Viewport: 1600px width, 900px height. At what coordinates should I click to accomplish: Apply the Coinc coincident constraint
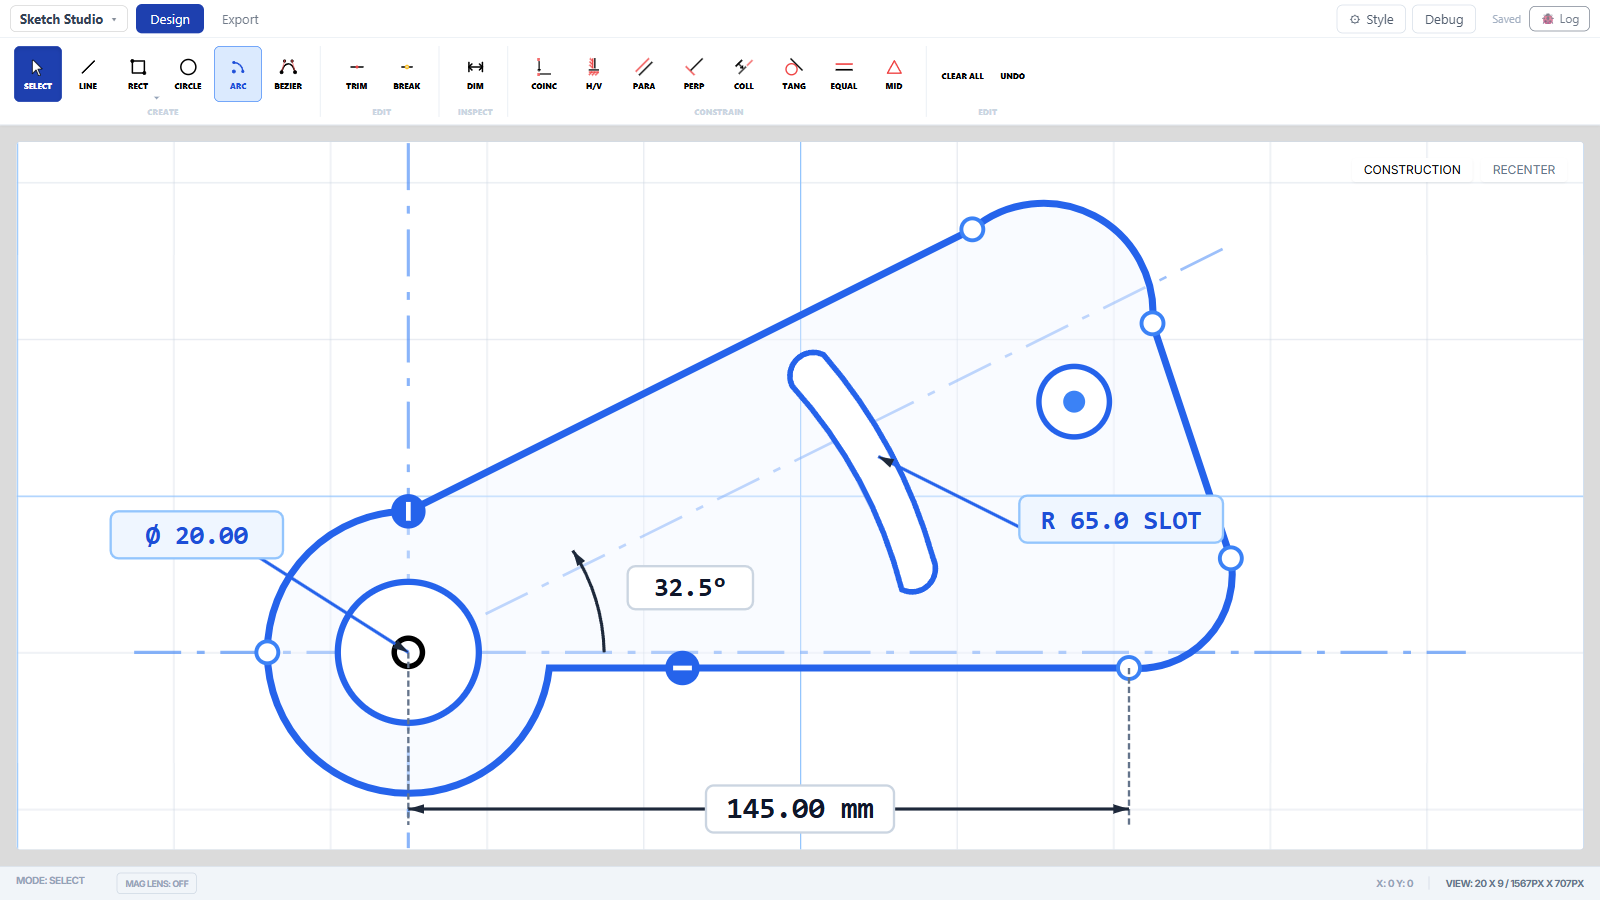click(544, 74)
